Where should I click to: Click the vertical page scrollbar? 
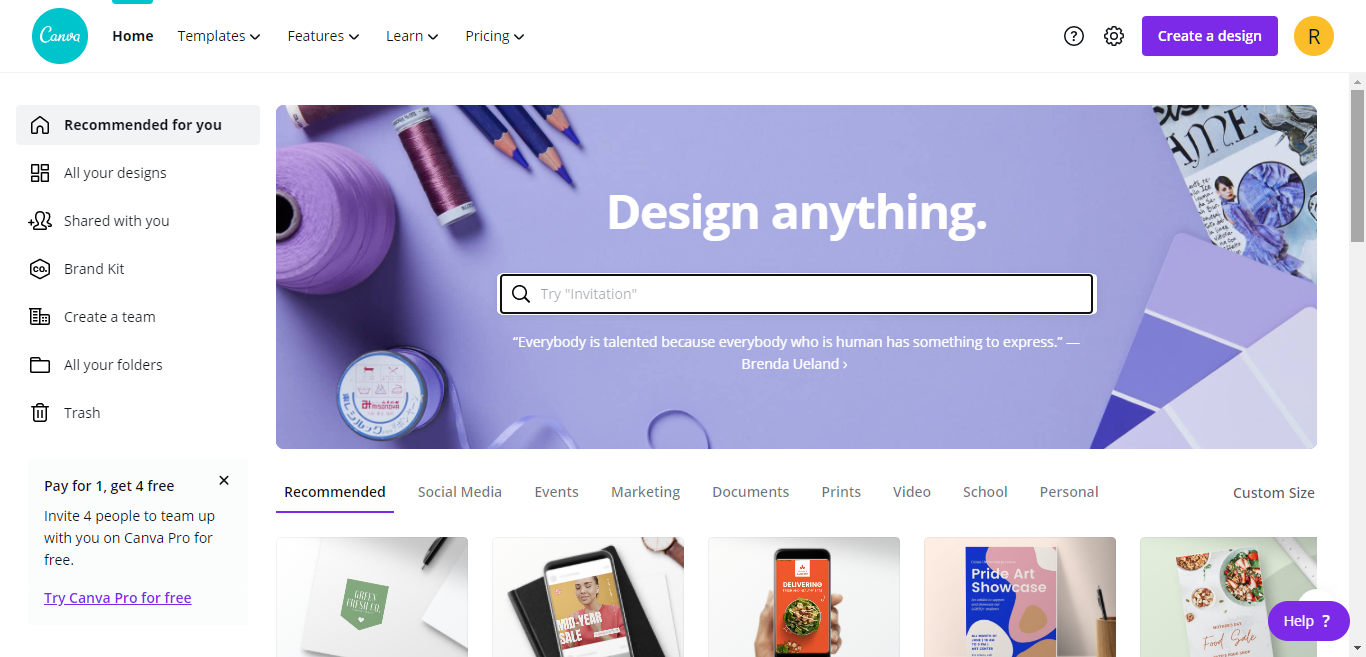1357,165
